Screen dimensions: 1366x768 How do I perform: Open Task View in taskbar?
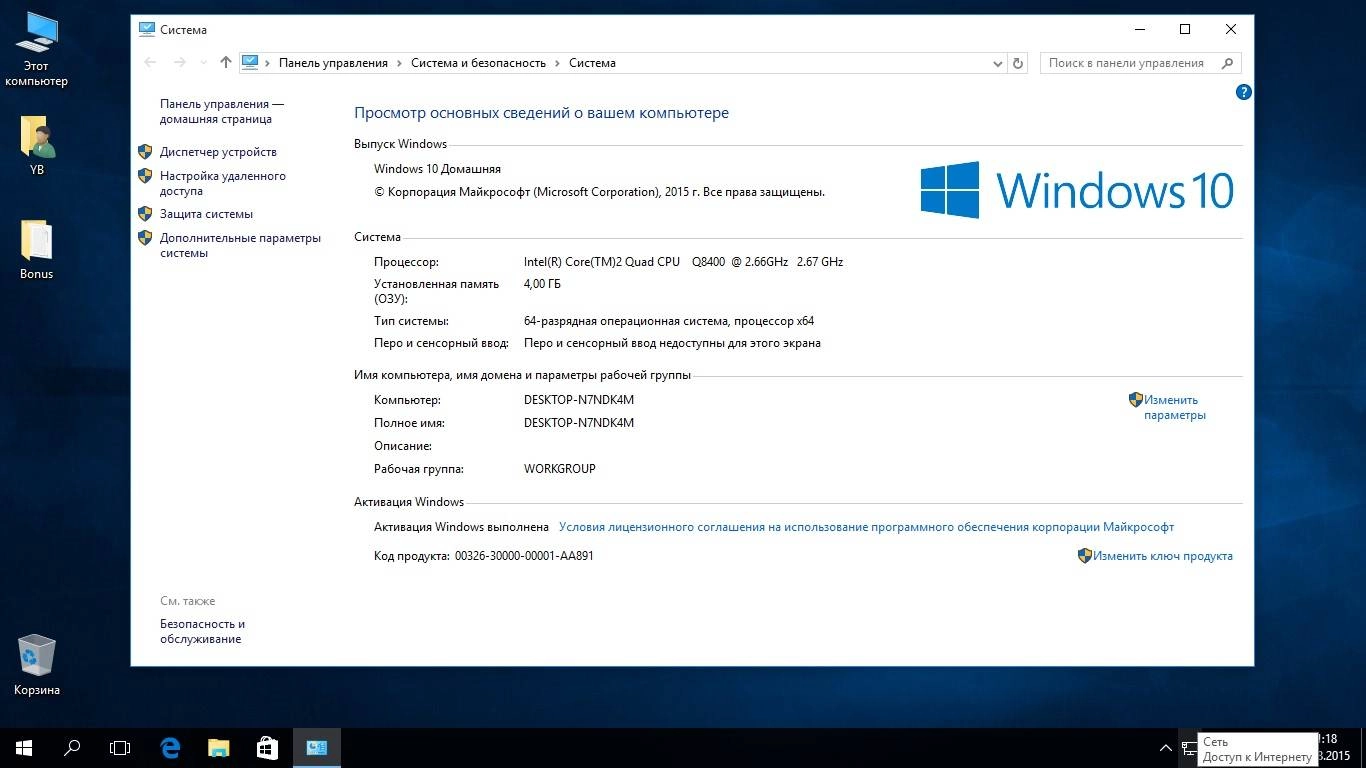120,747
